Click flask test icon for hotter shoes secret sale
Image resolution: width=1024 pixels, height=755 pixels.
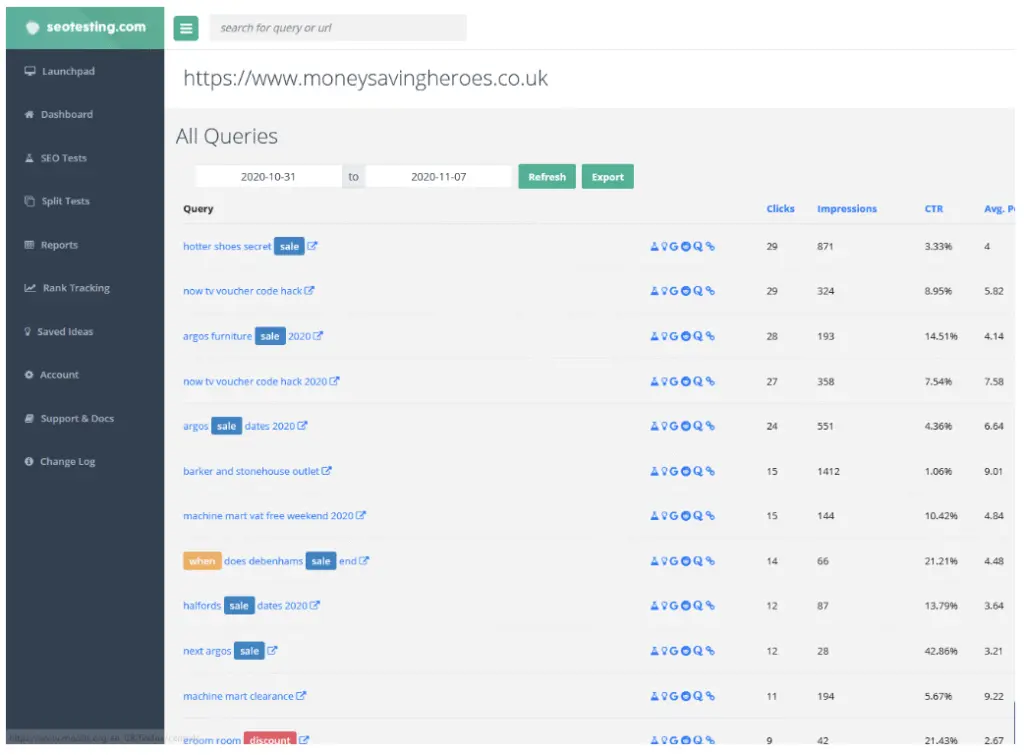[654, 246]
